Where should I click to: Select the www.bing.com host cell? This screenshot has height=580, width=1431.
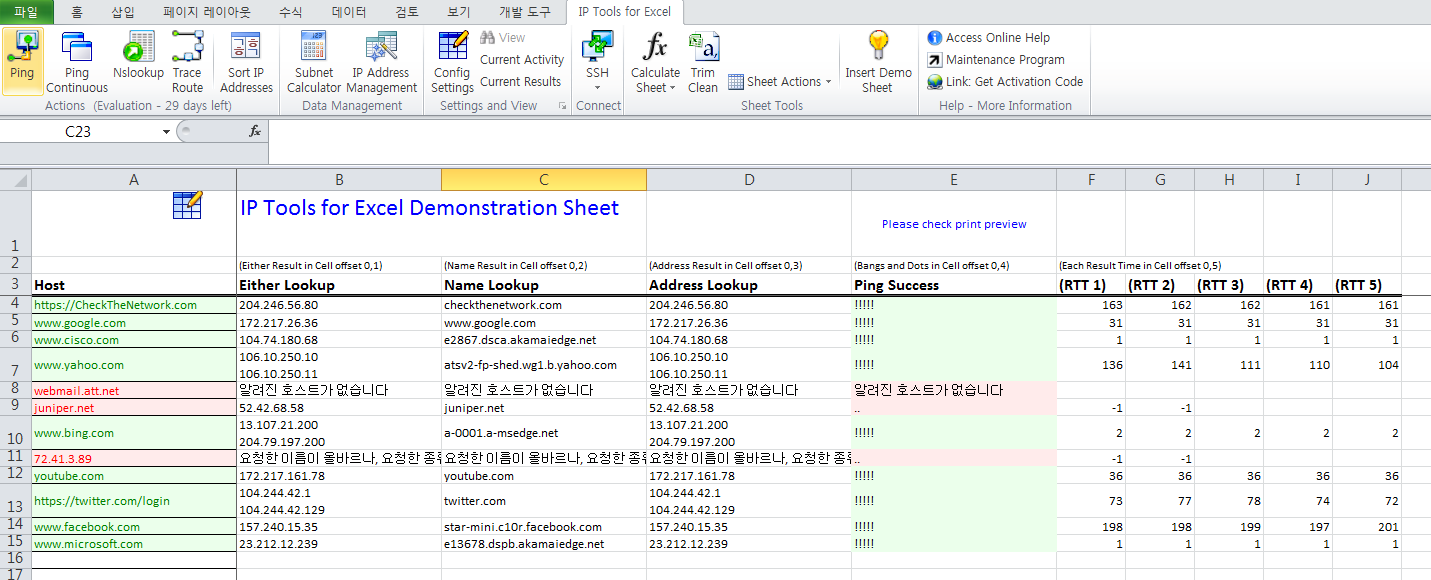pos(134,433)
